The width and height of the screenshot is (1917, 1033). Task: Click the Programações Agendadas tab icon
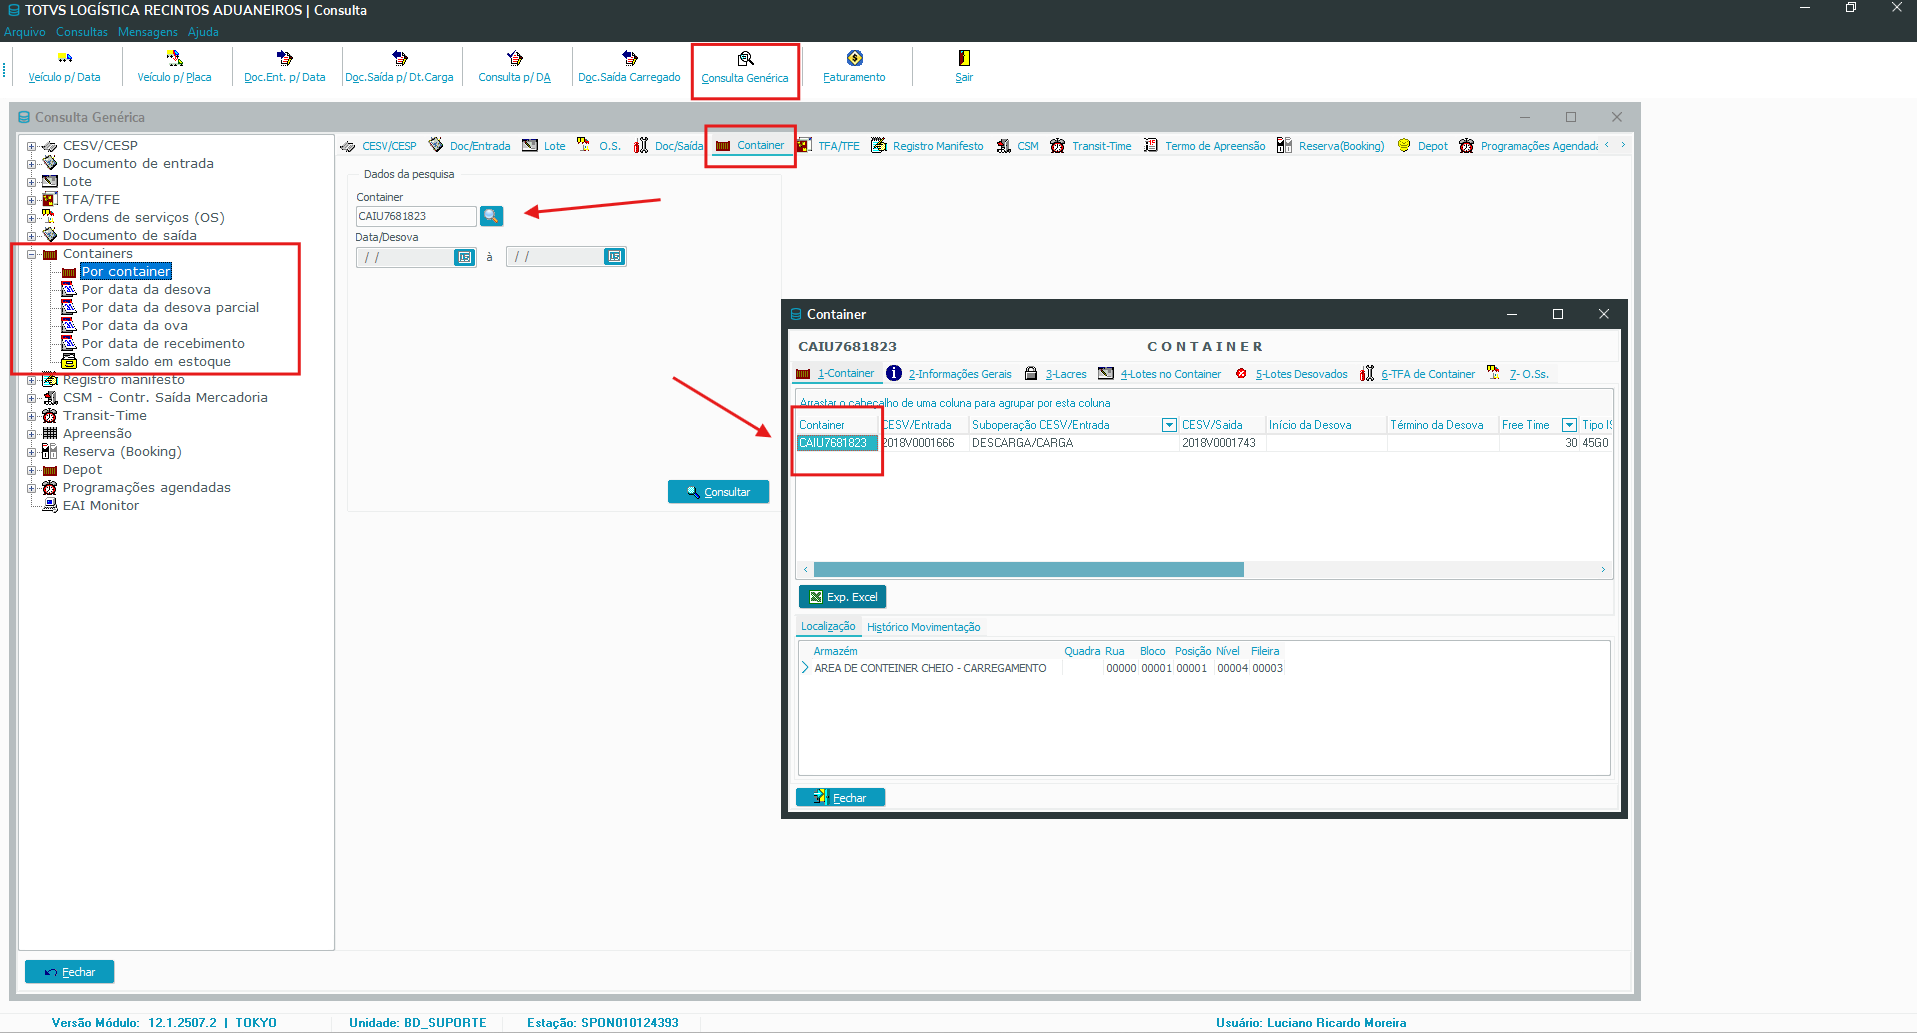pyautogui.click(x=1466, y=146)
